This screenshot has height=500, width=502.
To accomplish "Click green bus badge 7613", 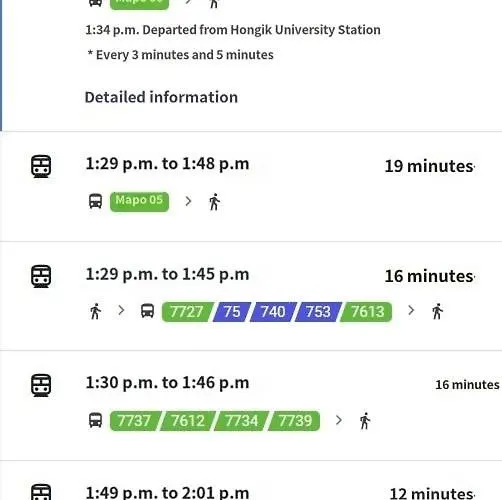I will [x=366, y=312].
